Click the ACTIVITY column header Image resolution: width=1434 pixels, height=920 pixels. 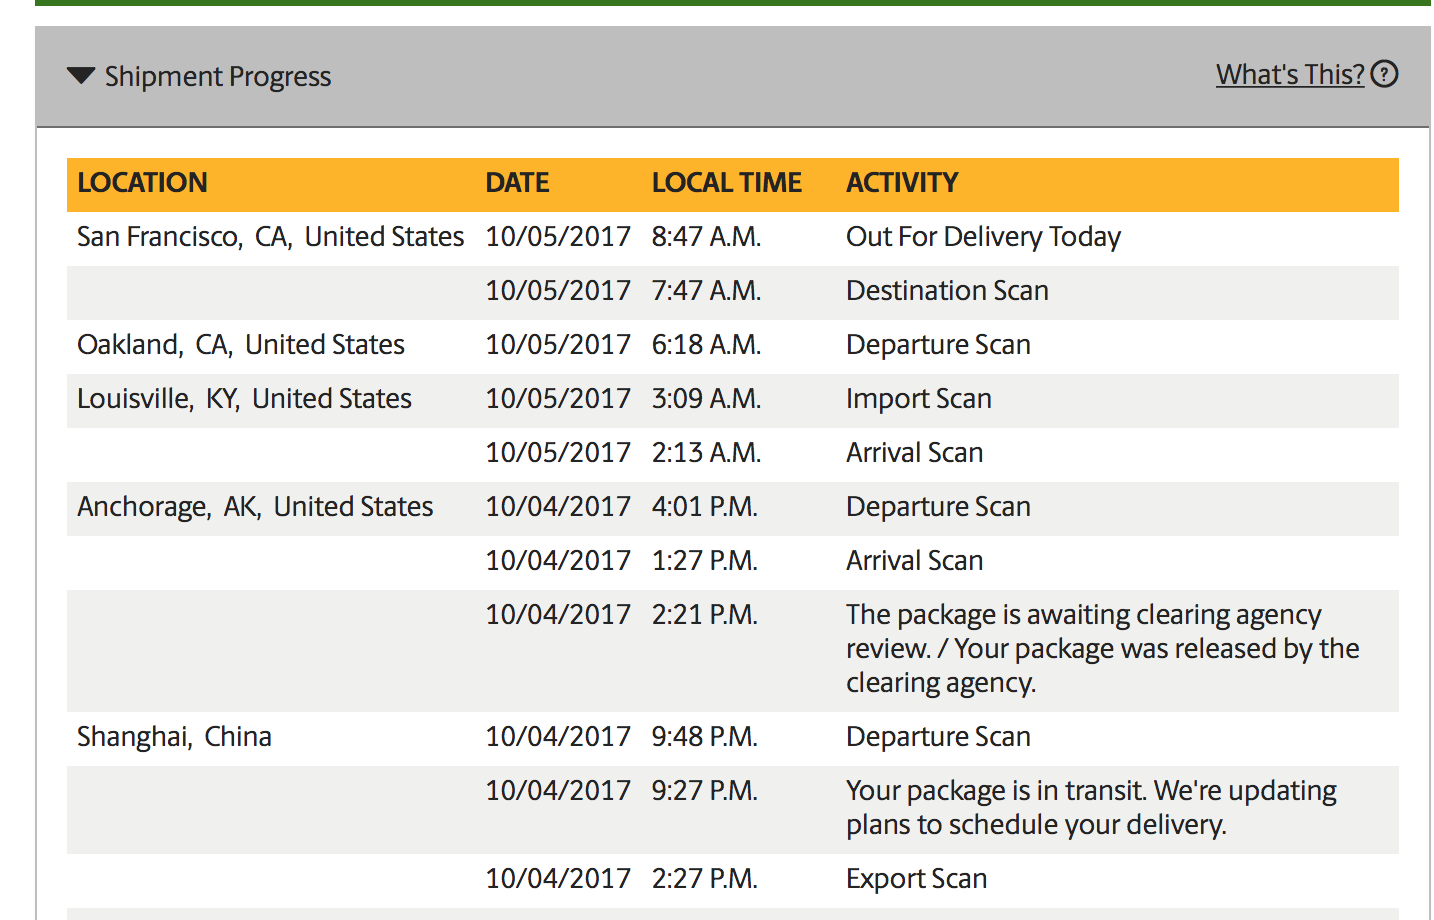click(x=902, y=183)
